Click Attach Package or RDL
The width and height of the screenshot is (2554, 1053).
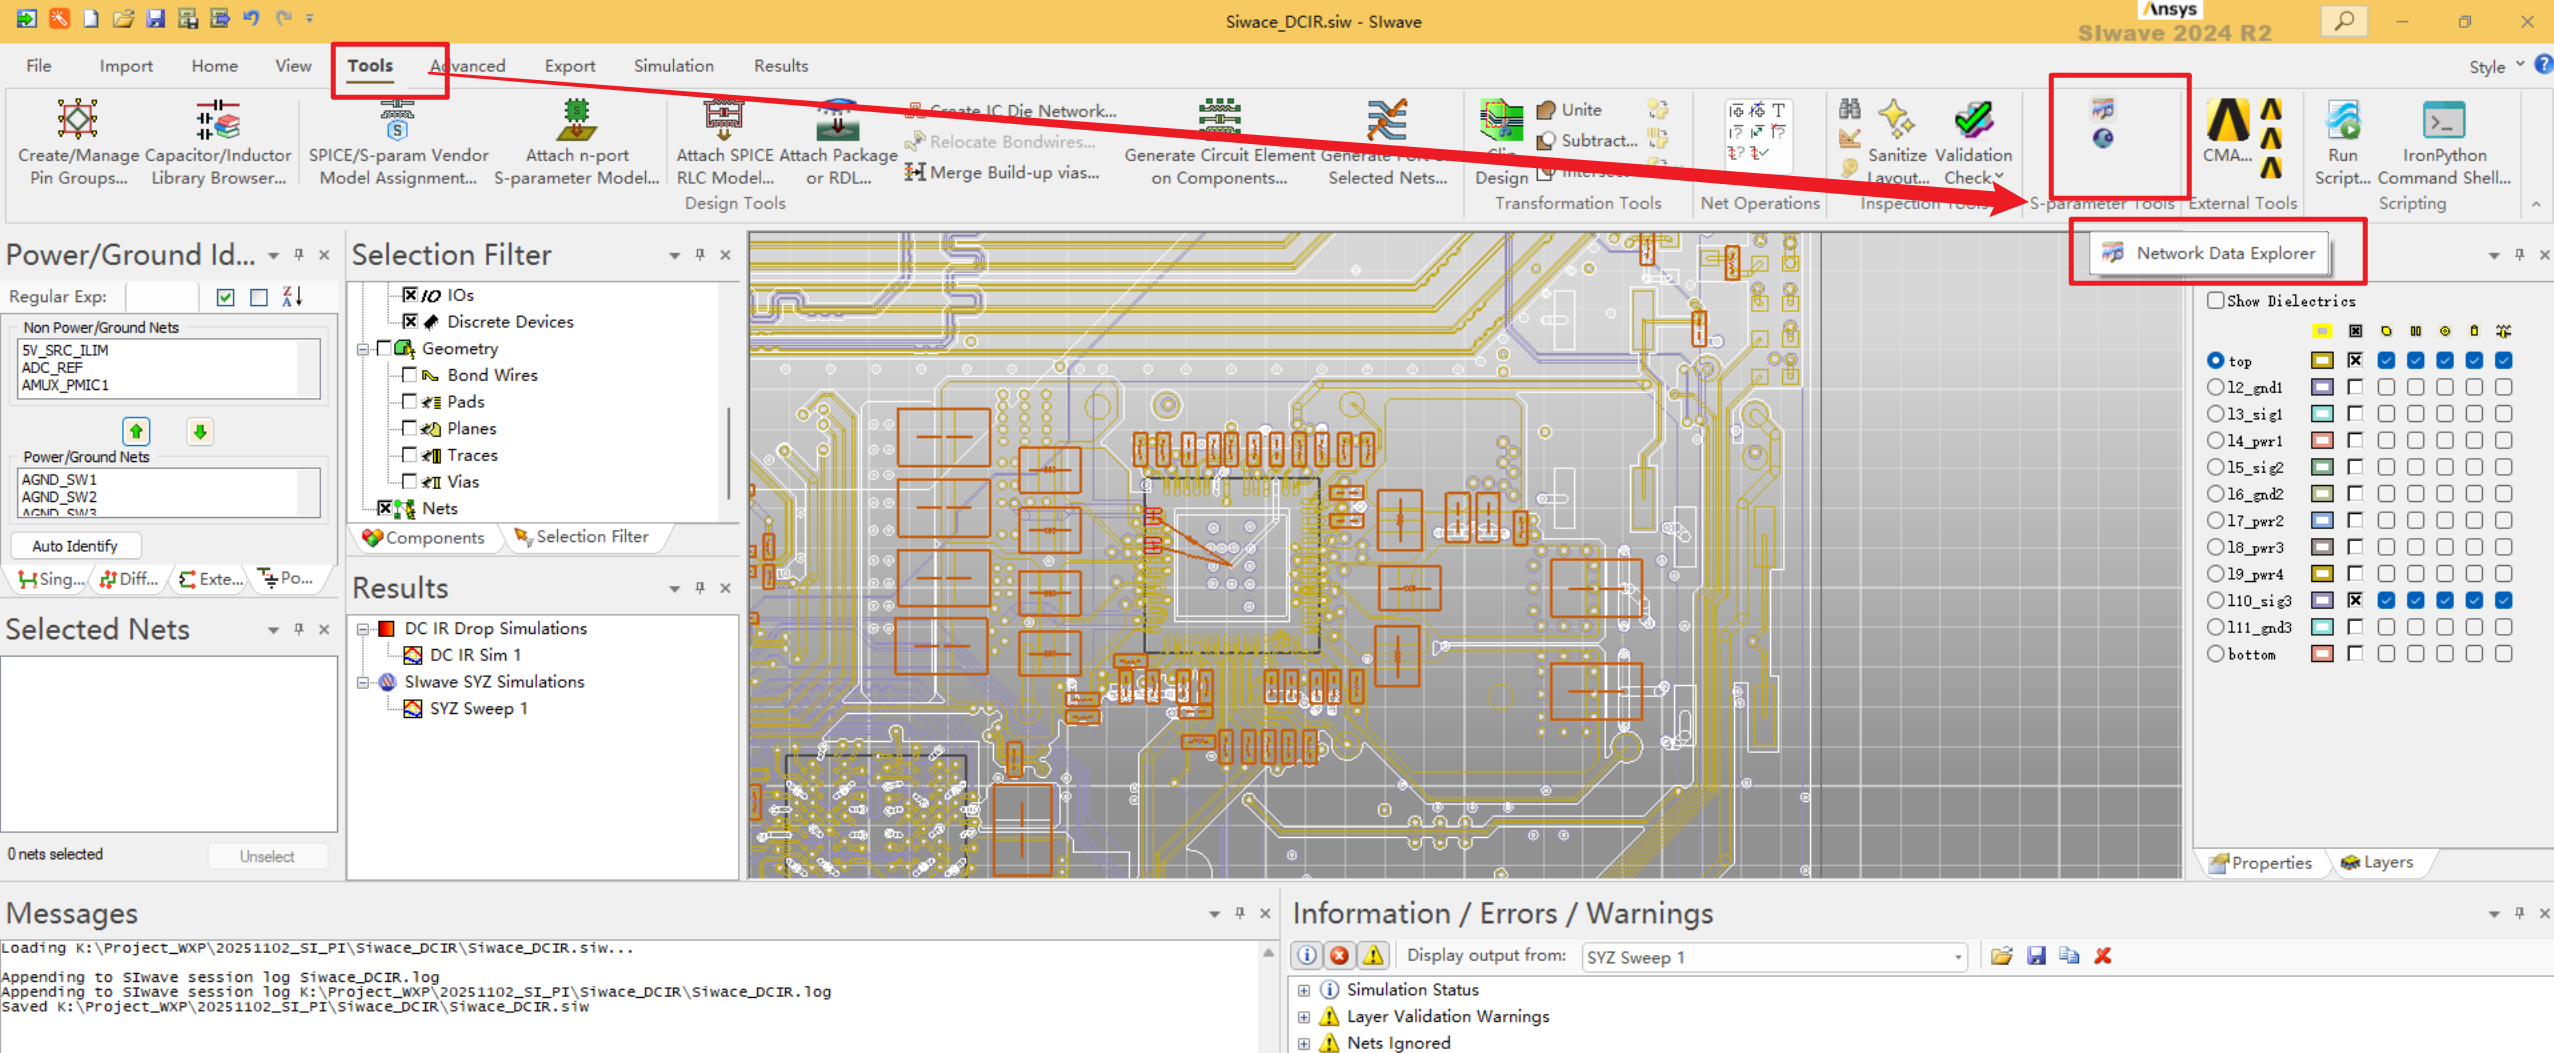pos(838,142)
